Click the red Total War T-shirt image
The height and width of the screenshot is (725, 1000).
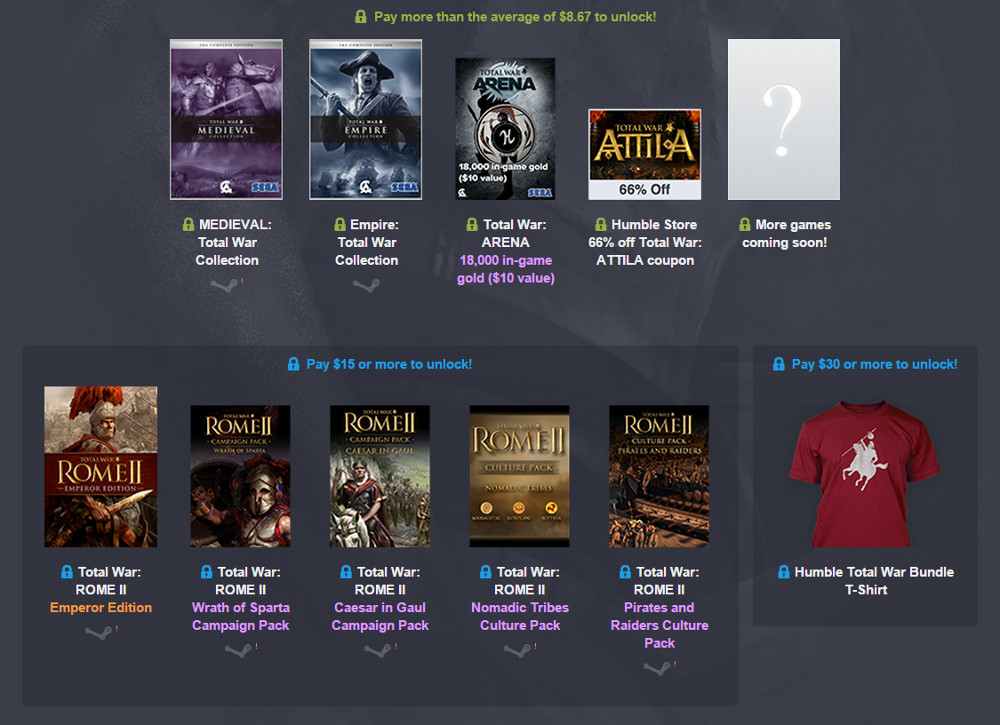(865, 473)
